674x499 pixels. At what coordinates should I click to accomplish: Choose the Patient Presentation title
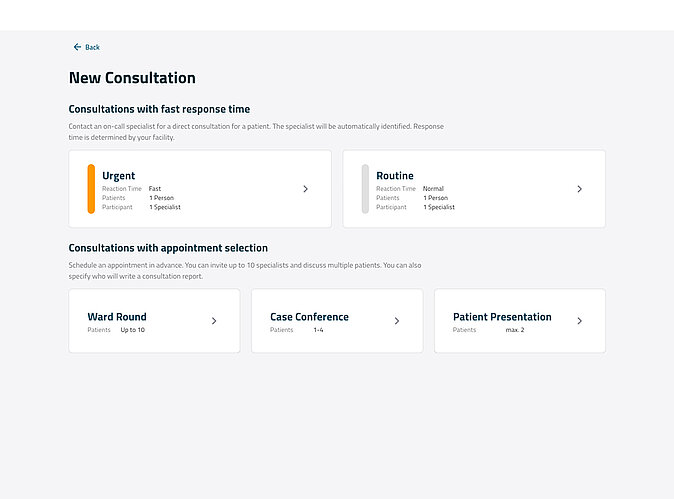(x=502, y=317)
